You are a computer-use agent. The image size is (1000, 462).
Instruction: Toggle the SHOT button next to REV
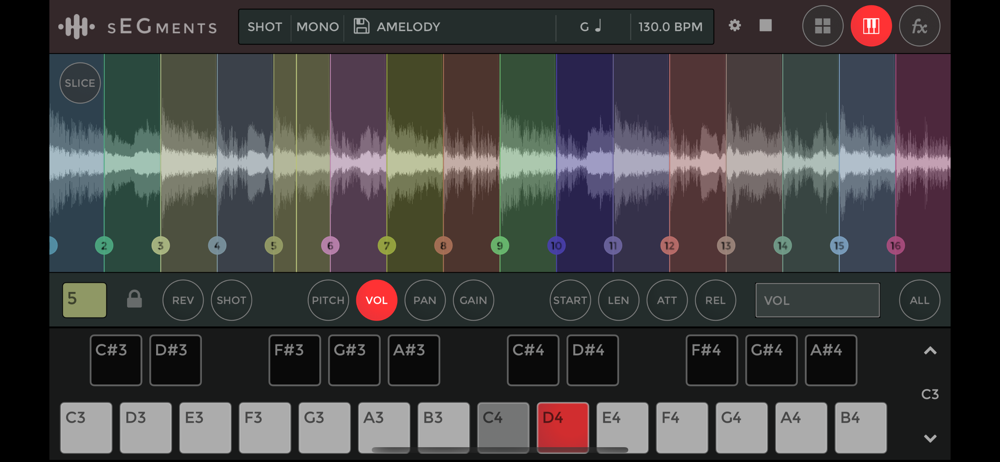[232, 300]
